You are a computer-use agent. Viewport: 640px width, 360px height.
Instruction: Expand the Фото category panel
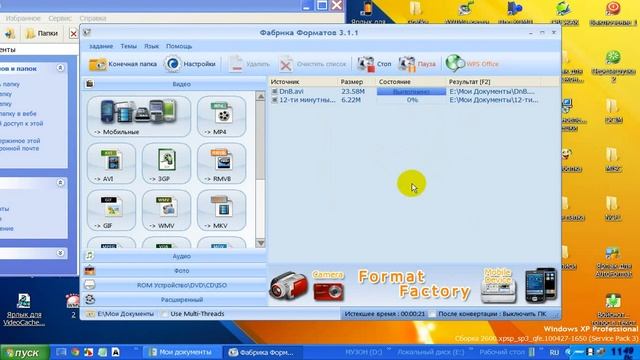(174, 271)
